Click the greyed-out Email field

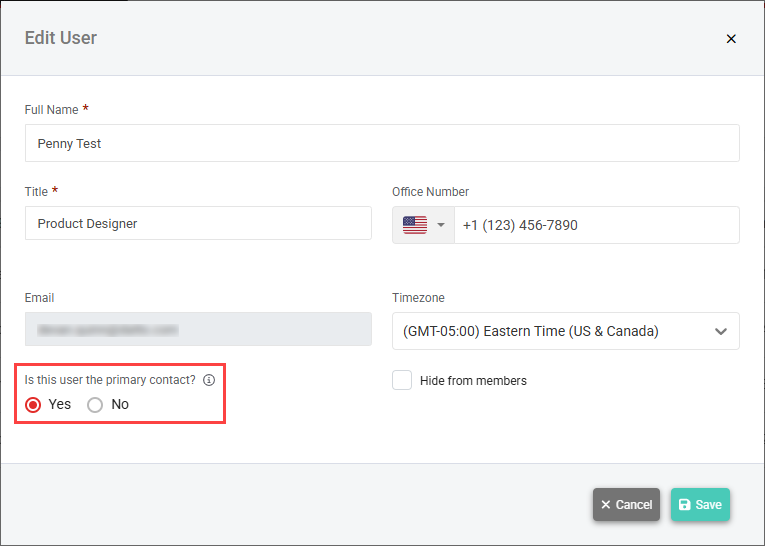click(198, 329)
